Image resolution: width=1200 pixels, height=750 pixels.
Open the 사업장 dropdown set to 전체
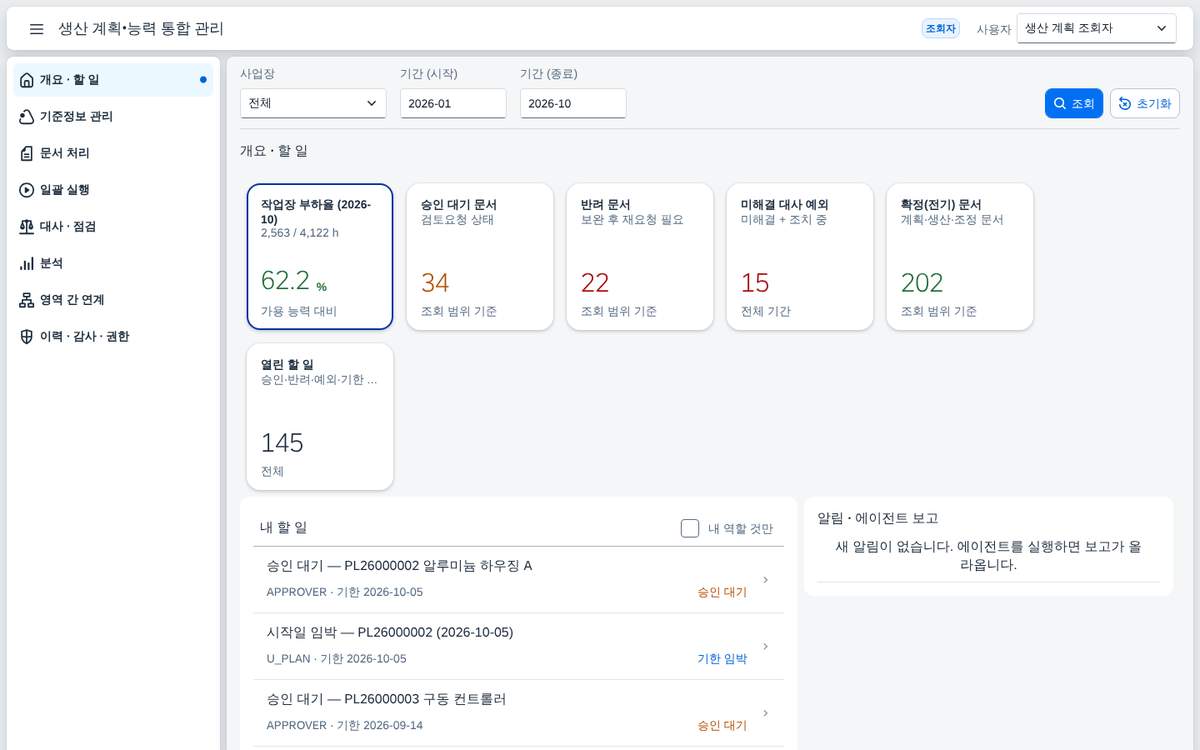coord(313,103)
